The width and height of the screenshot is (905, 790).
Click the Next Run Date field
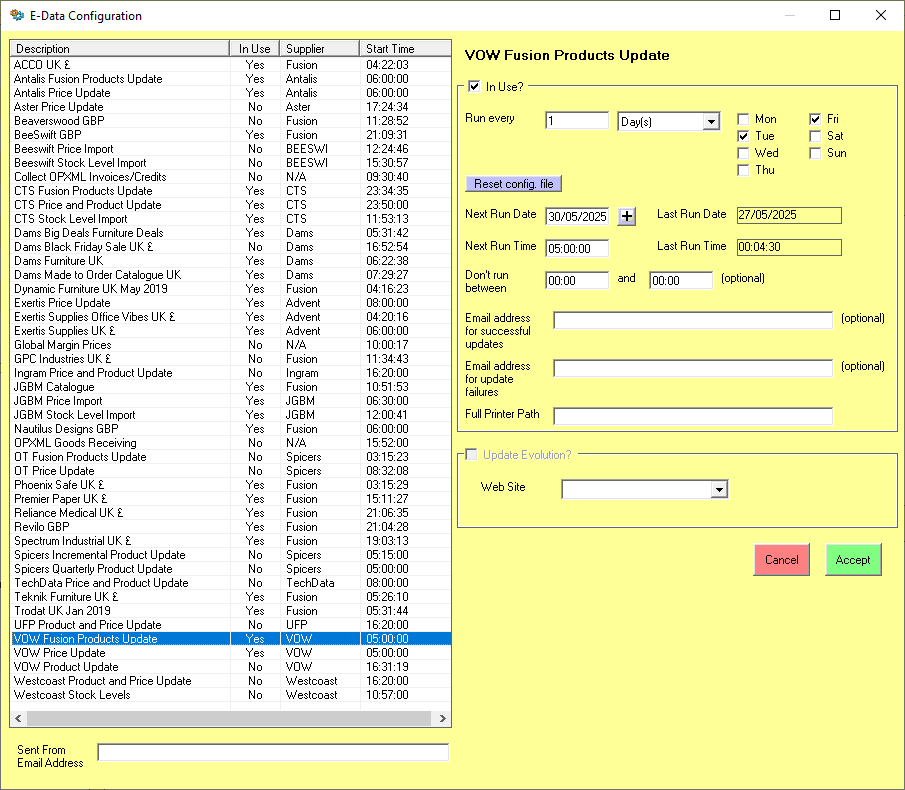(x=577, y=216)
